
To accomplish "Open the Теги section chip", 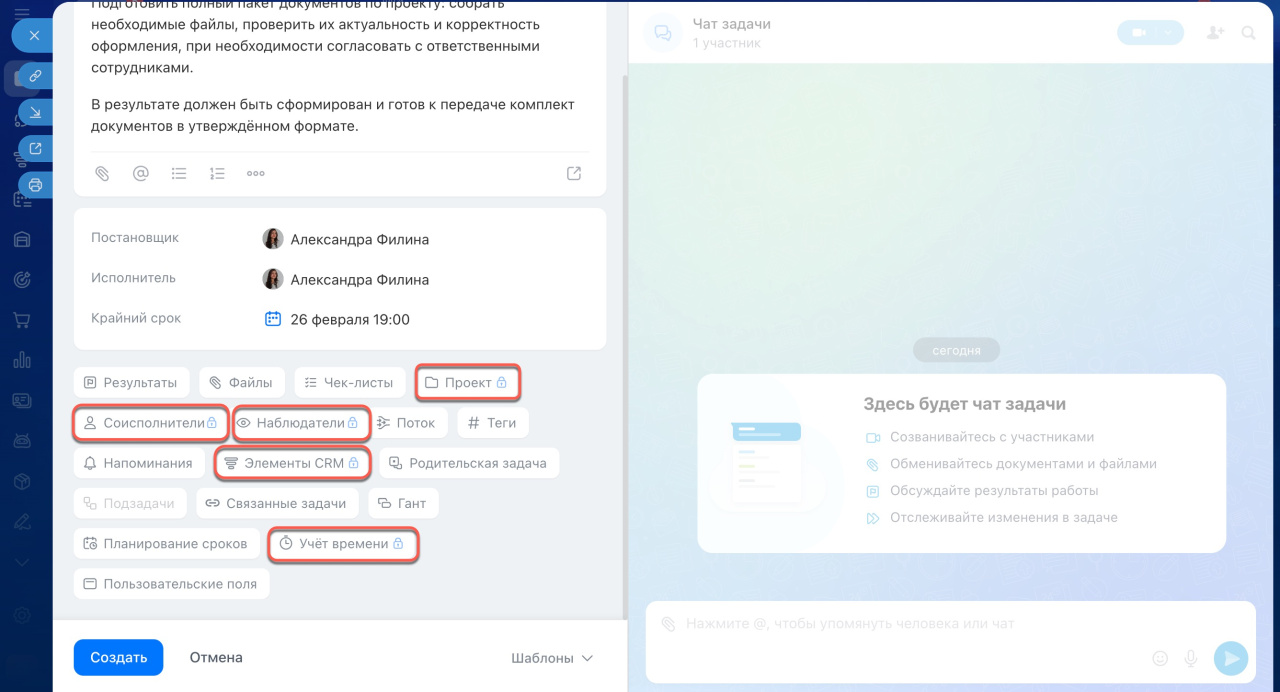I will pos(493,423).
